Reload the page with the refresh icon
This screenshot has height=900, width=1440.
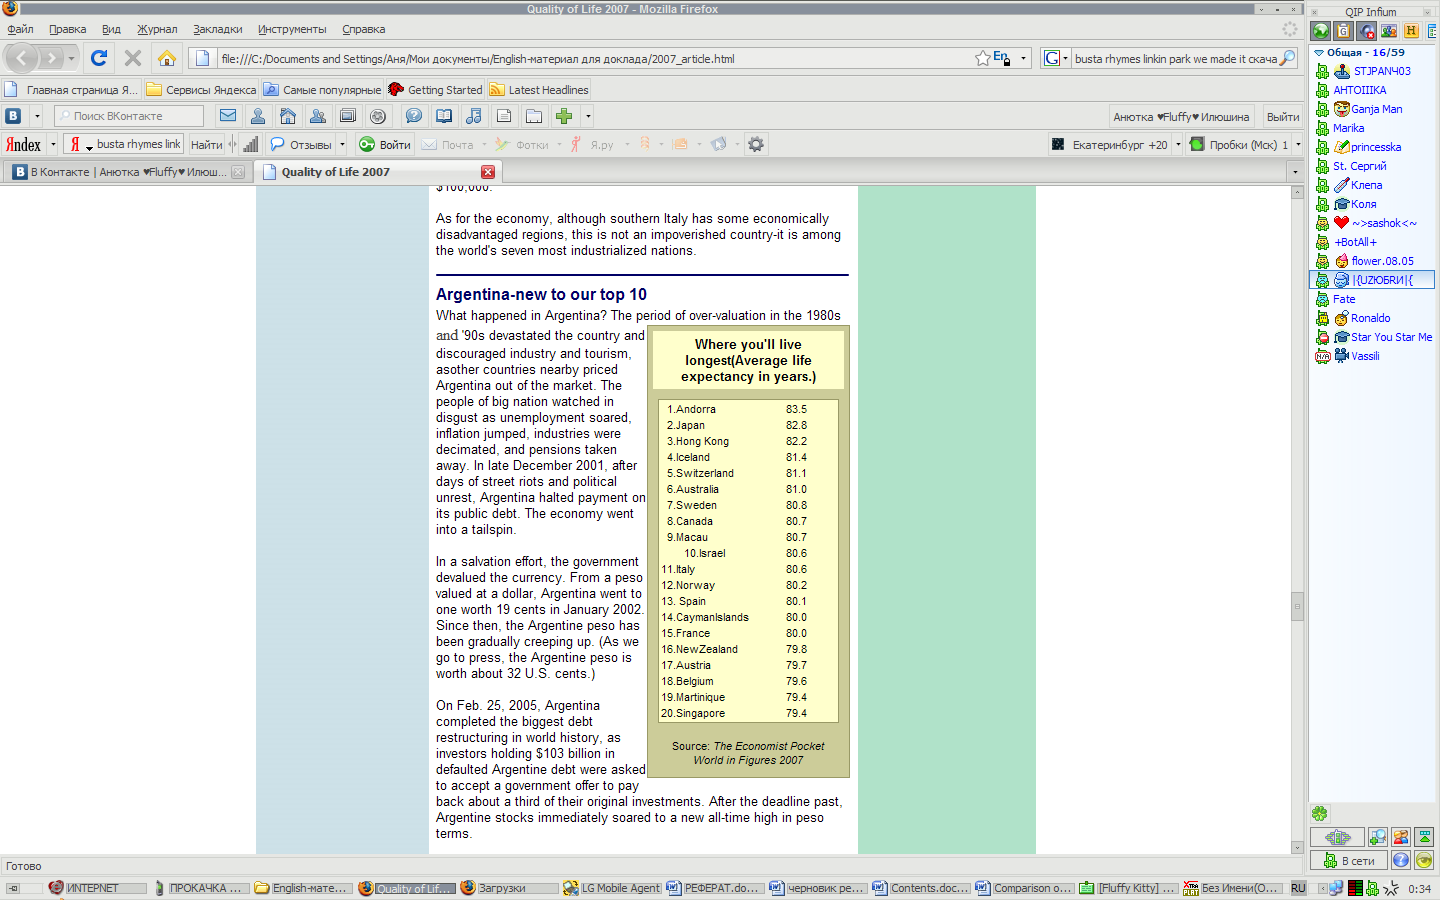click(x=98, y=58)
